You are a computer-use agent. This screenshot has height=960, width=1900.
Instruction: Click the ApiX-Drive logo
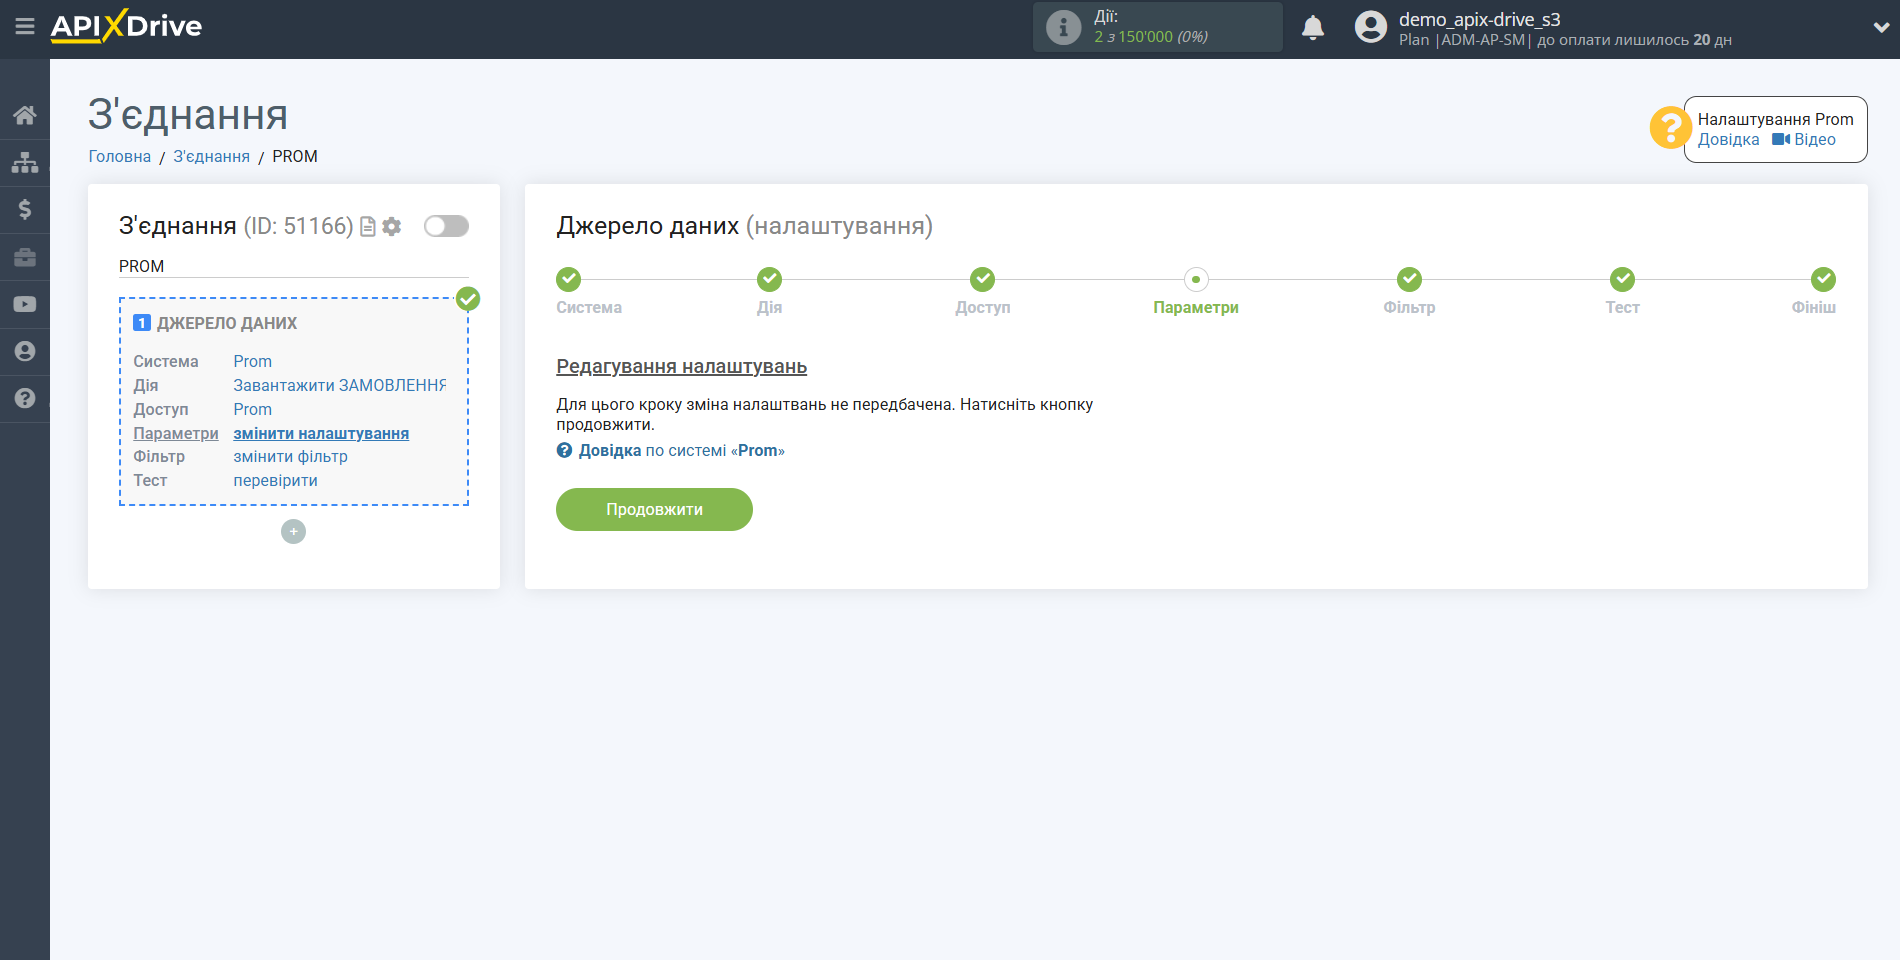point(126,26)
